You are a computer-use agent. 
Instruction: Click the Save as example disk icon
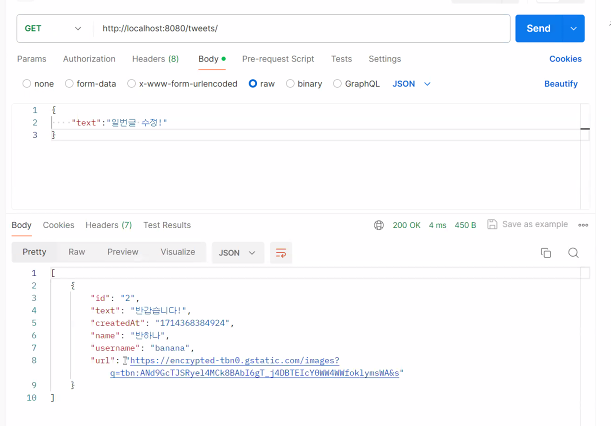[492, 224]
